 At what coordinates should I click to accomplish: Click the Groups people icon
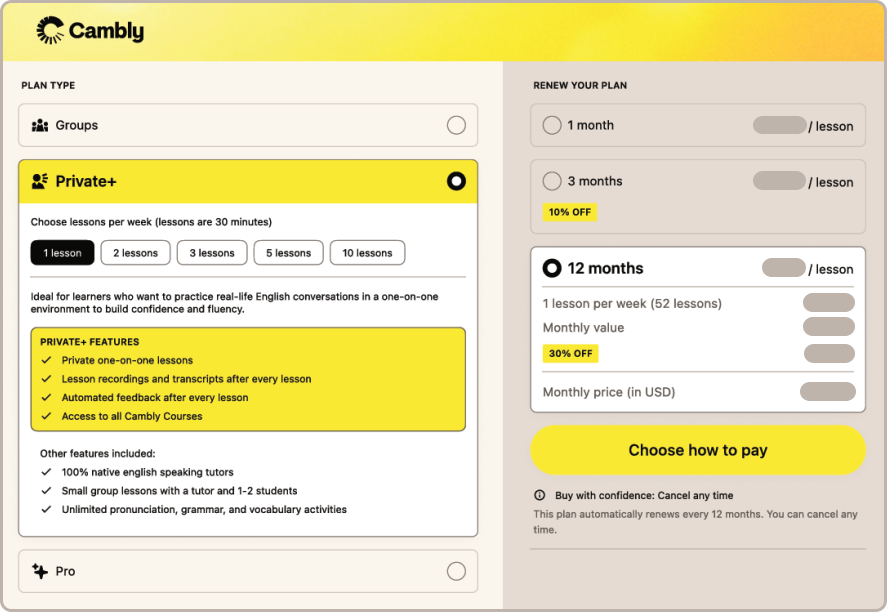click(39, 125)
